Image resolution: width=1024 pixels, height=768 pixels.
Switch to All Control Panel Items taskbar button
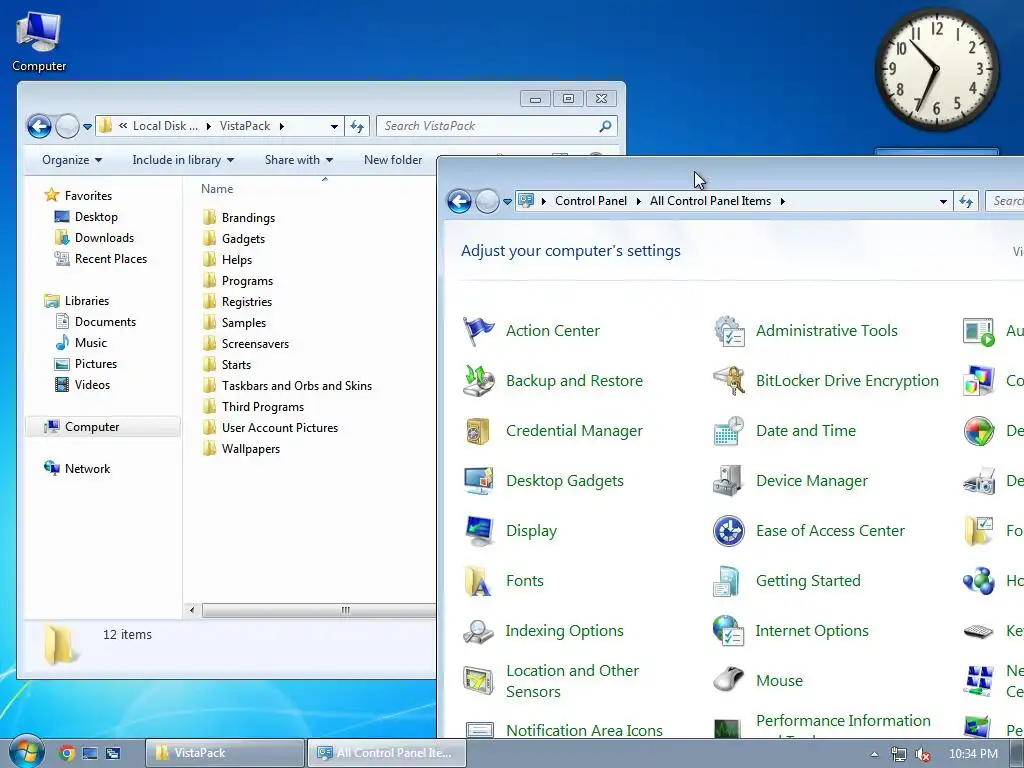tap(387, 753)
